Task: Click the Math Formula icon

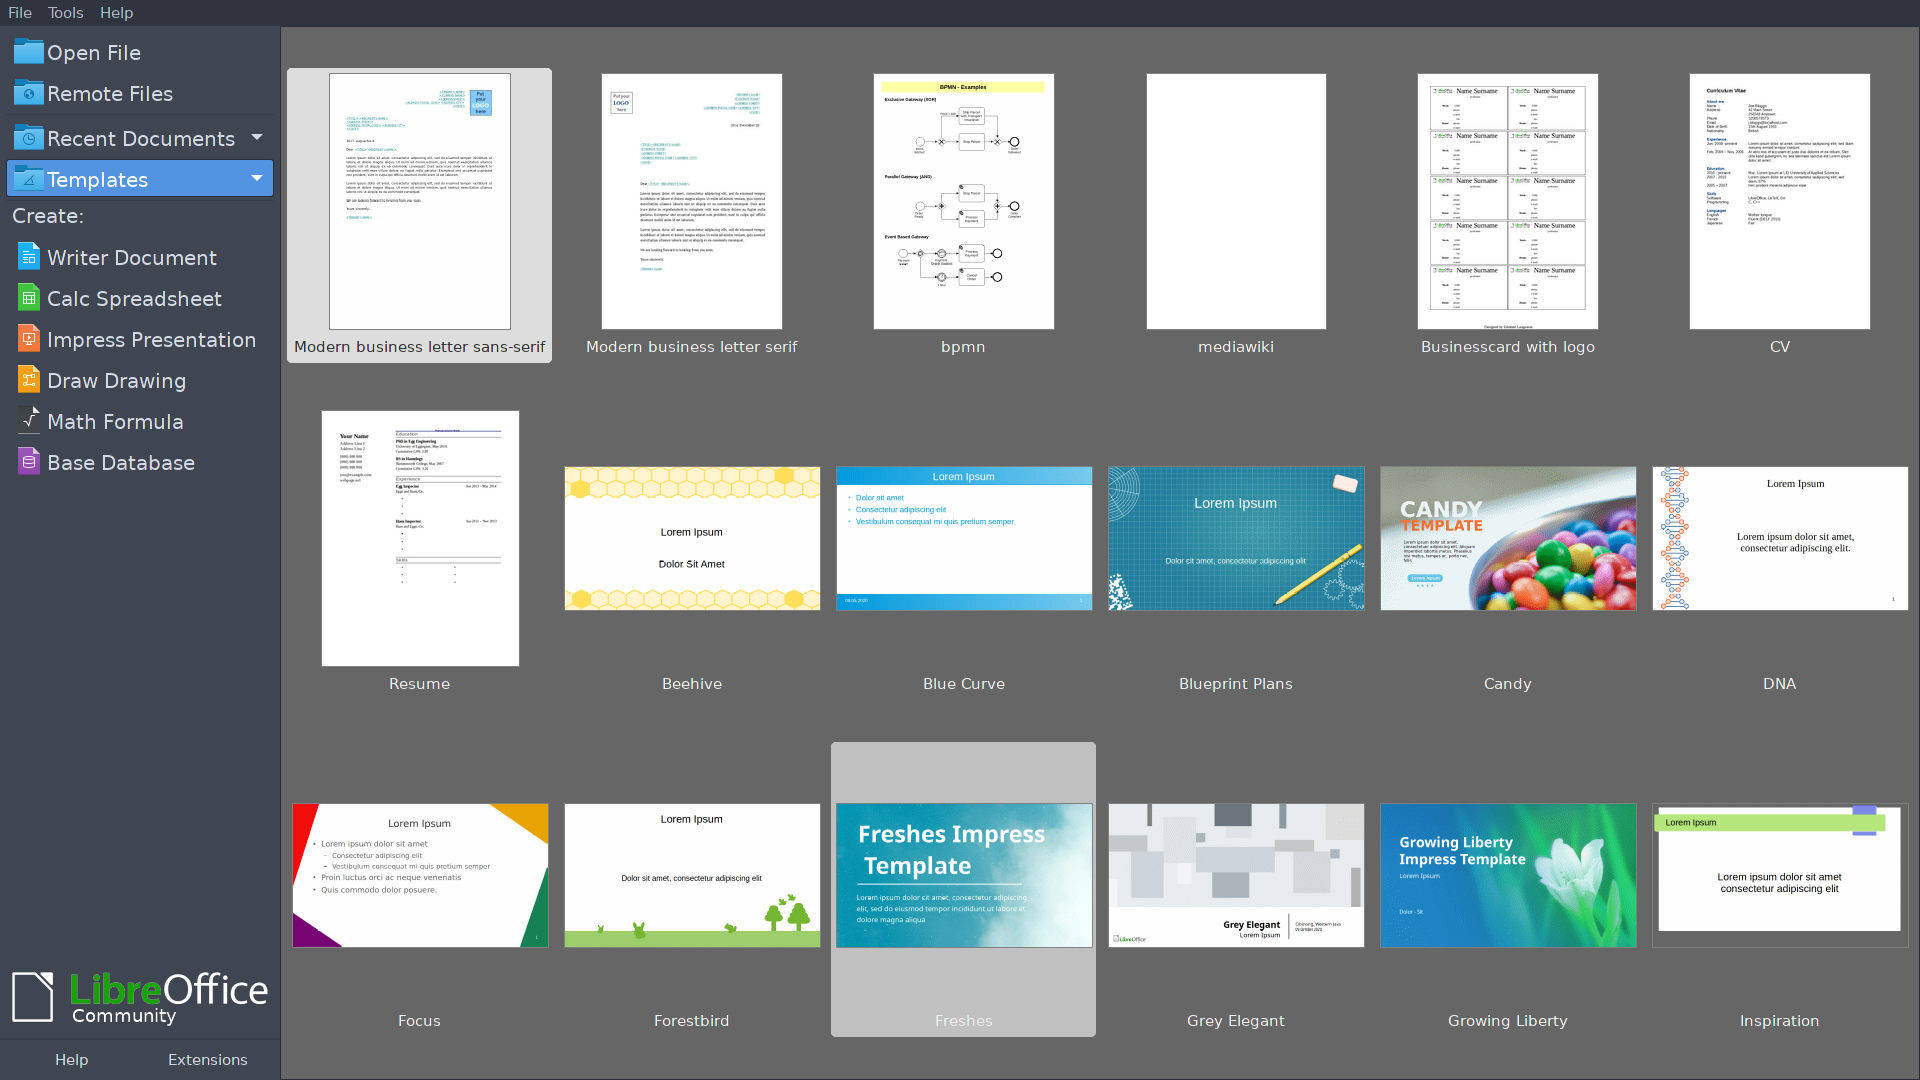Action: pyautogui.click(x=29, y=421)
